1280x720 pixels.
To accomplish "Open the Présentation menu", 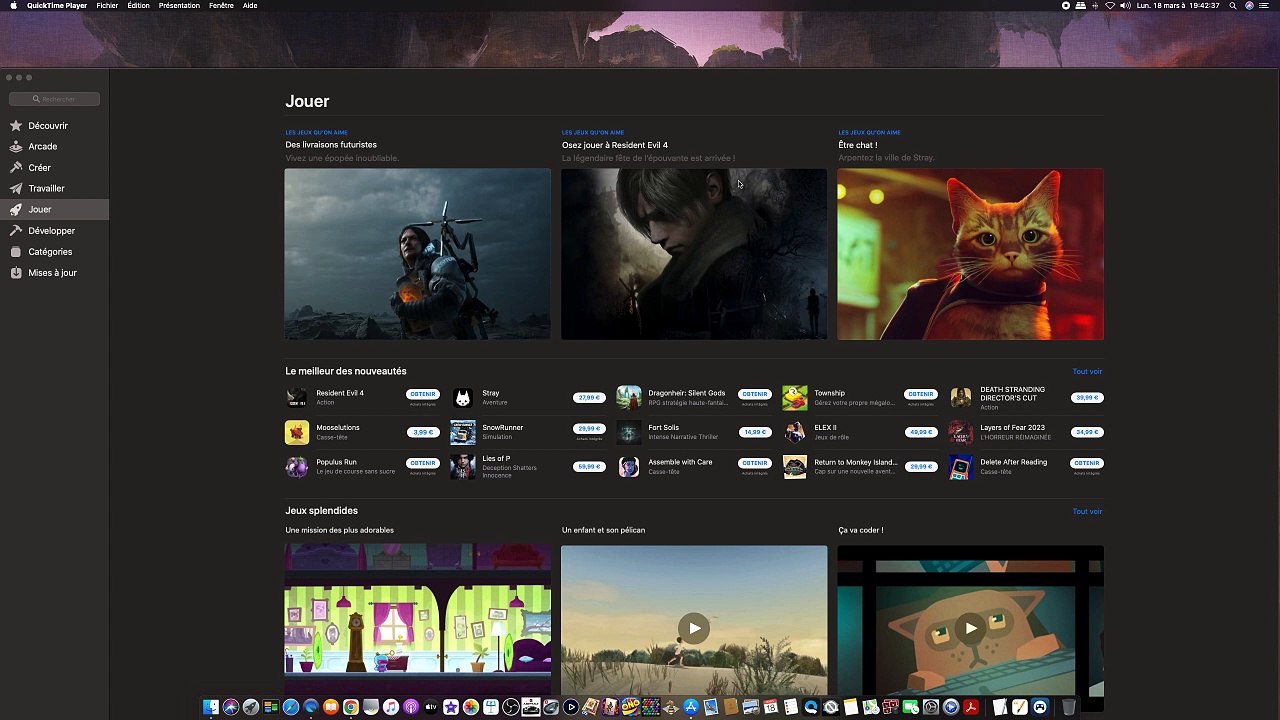I will 179,6.
